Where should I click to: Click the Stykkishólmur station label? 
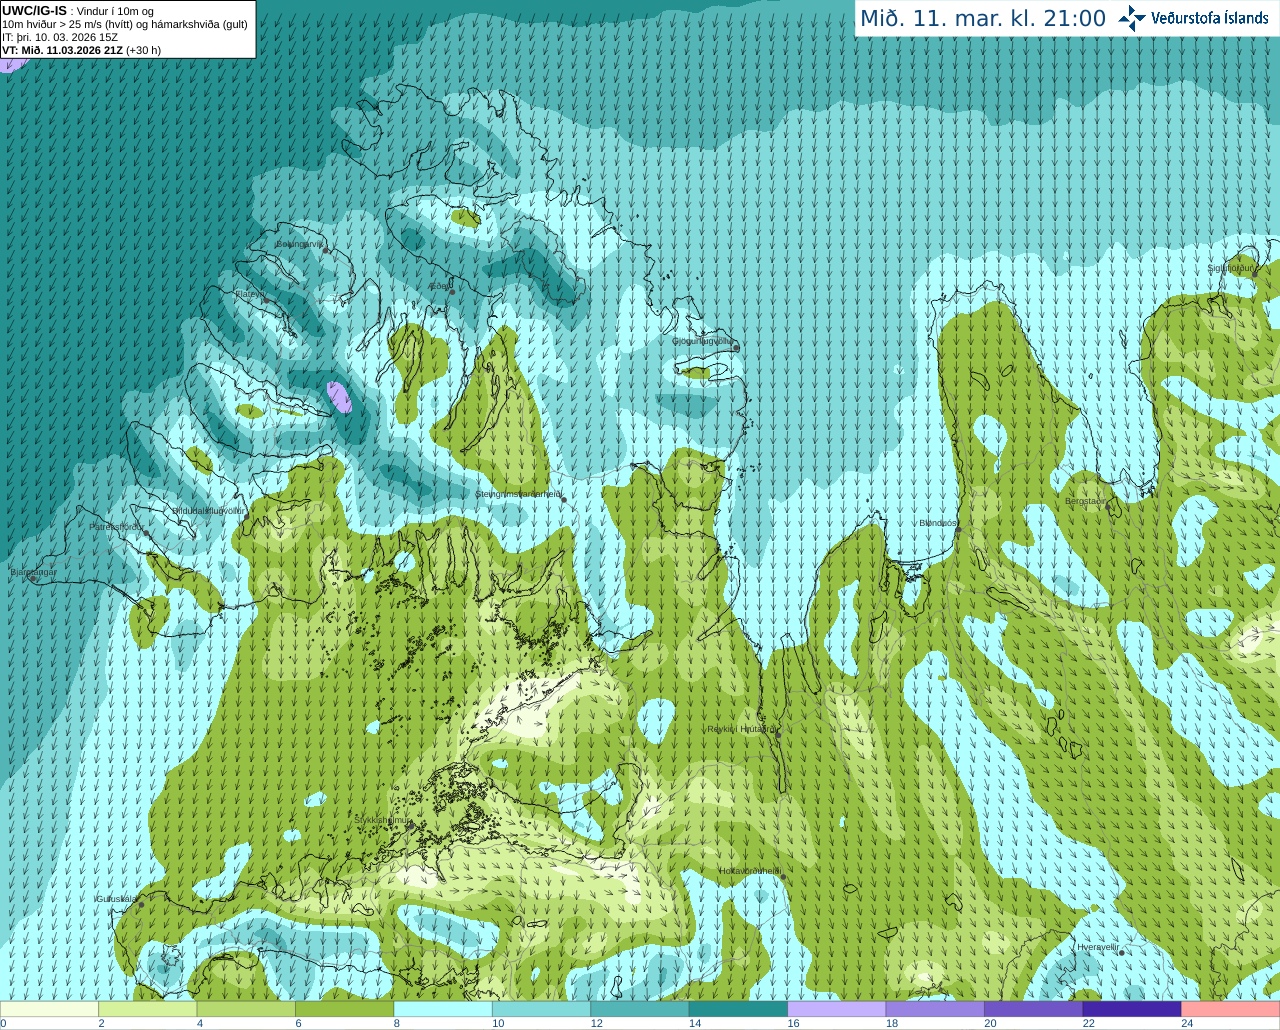[382, 820]
